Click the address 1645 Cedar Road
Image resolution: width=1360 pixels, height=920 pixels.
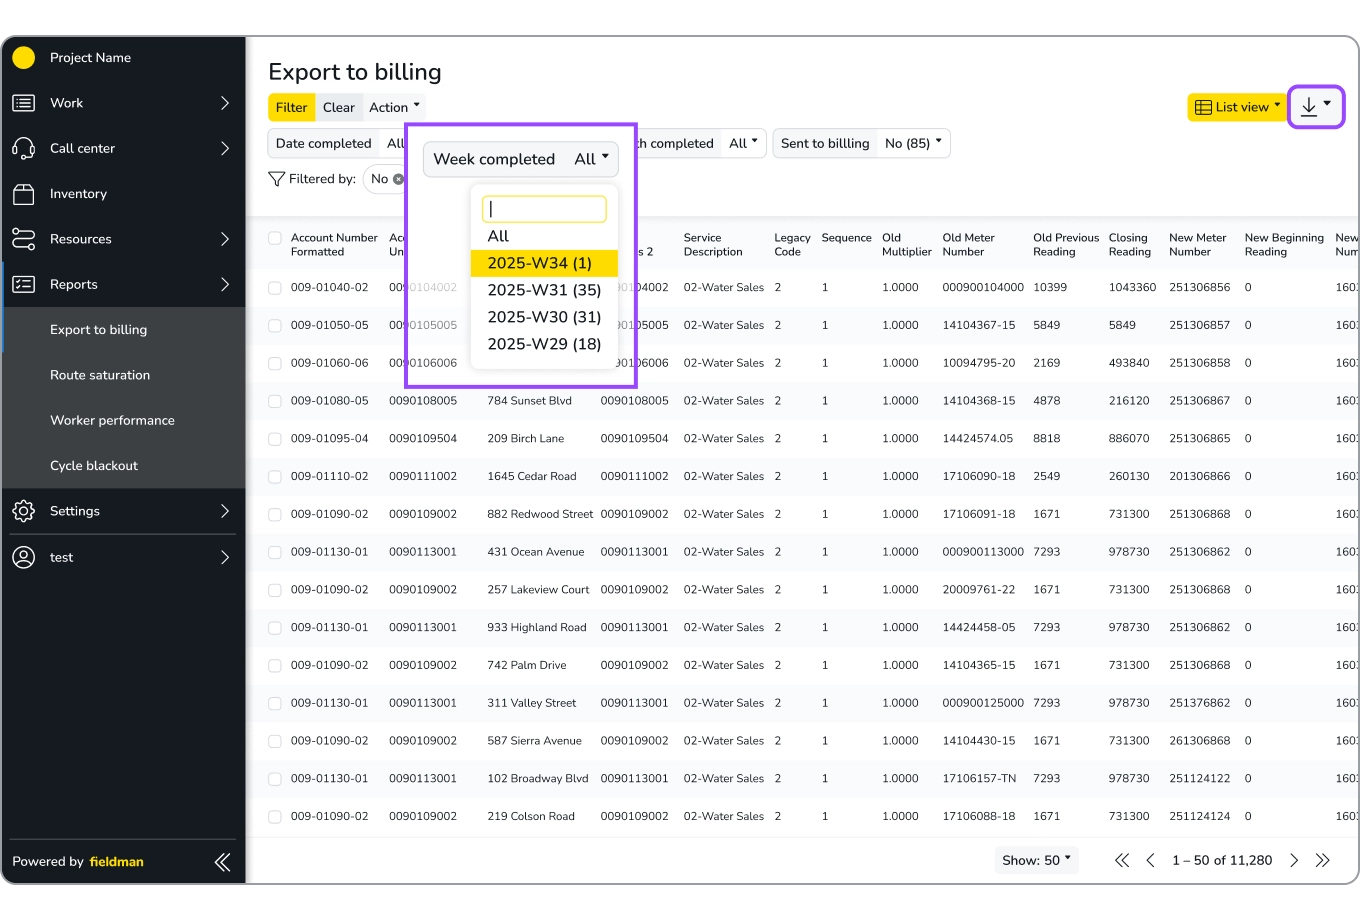532,477
